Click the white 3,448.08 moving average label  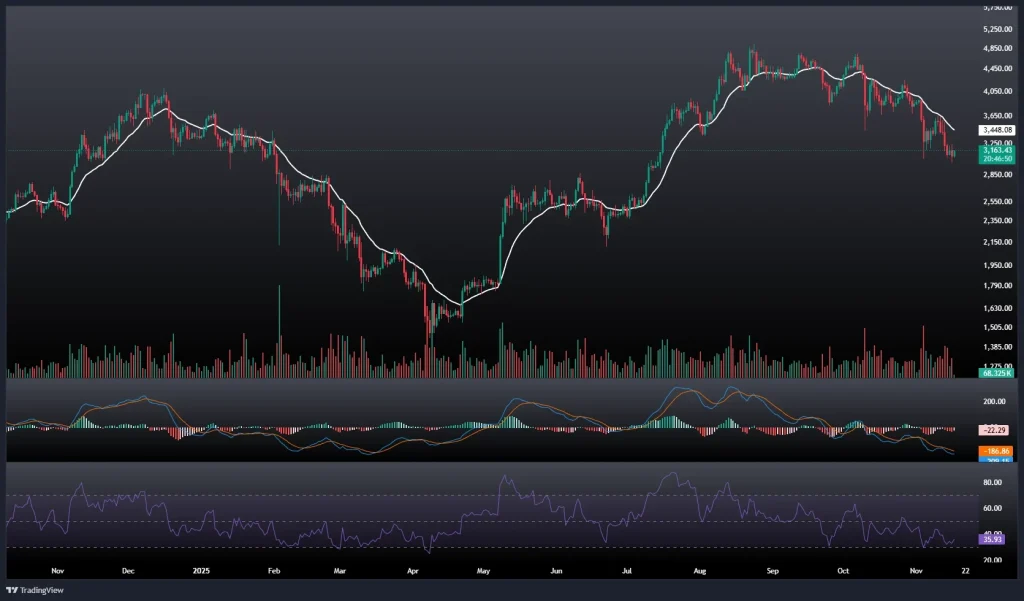tap(998, 130)
